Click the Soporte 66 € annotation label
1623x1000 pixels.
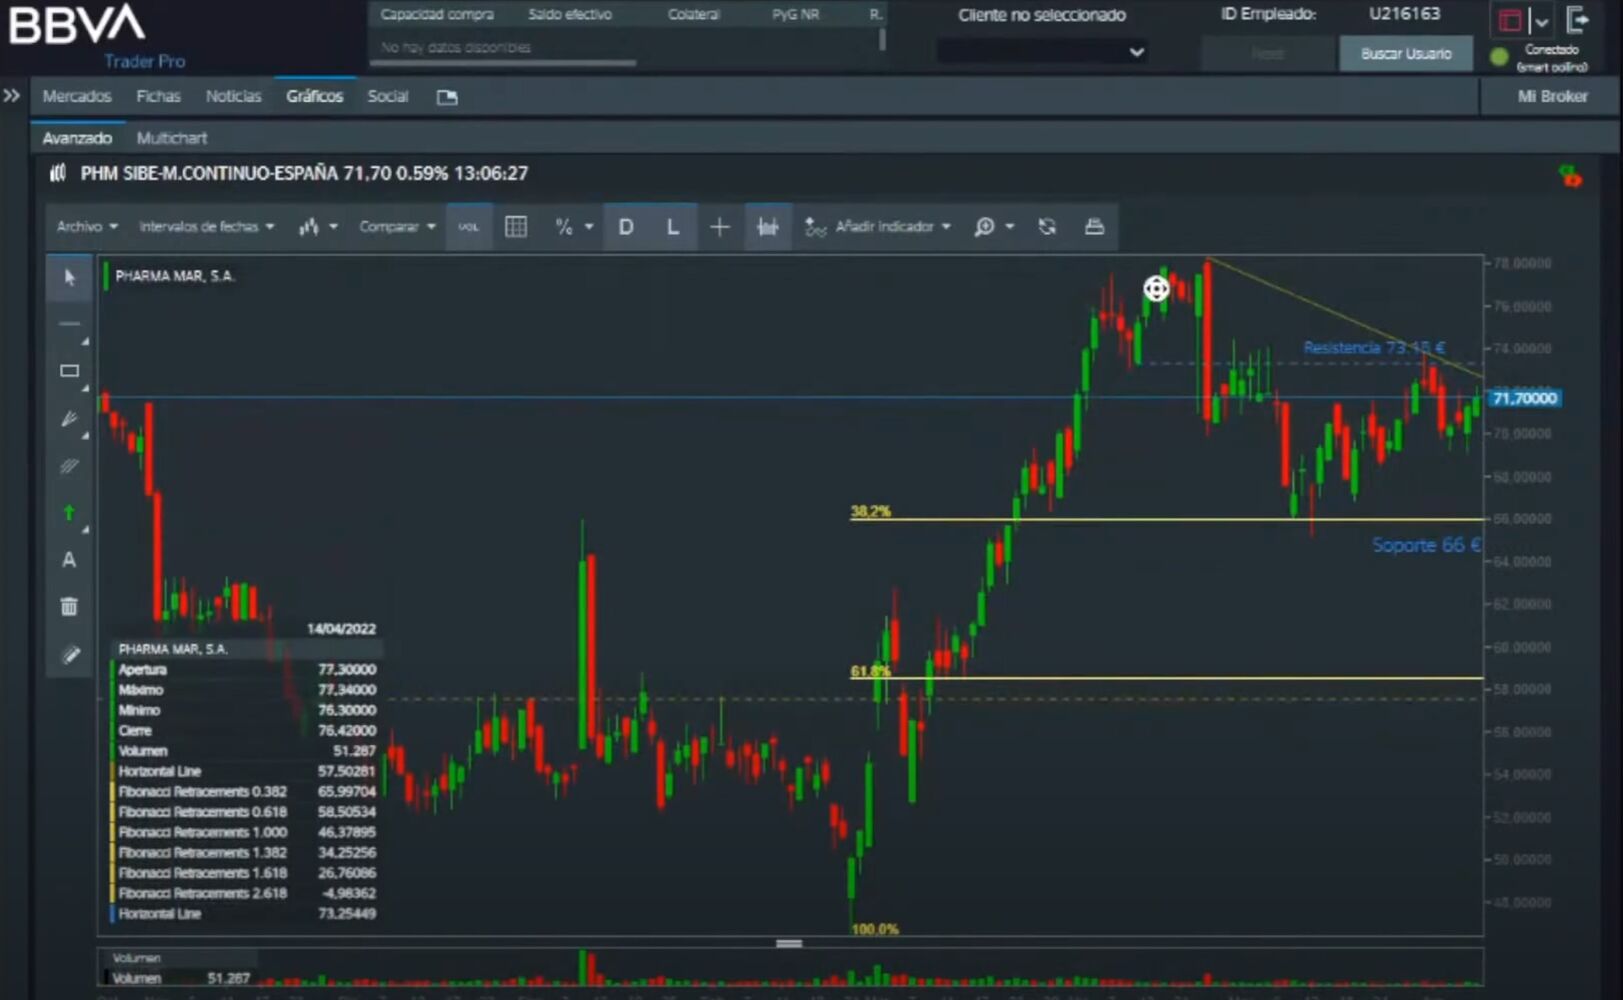click(x=1427, y=545)
